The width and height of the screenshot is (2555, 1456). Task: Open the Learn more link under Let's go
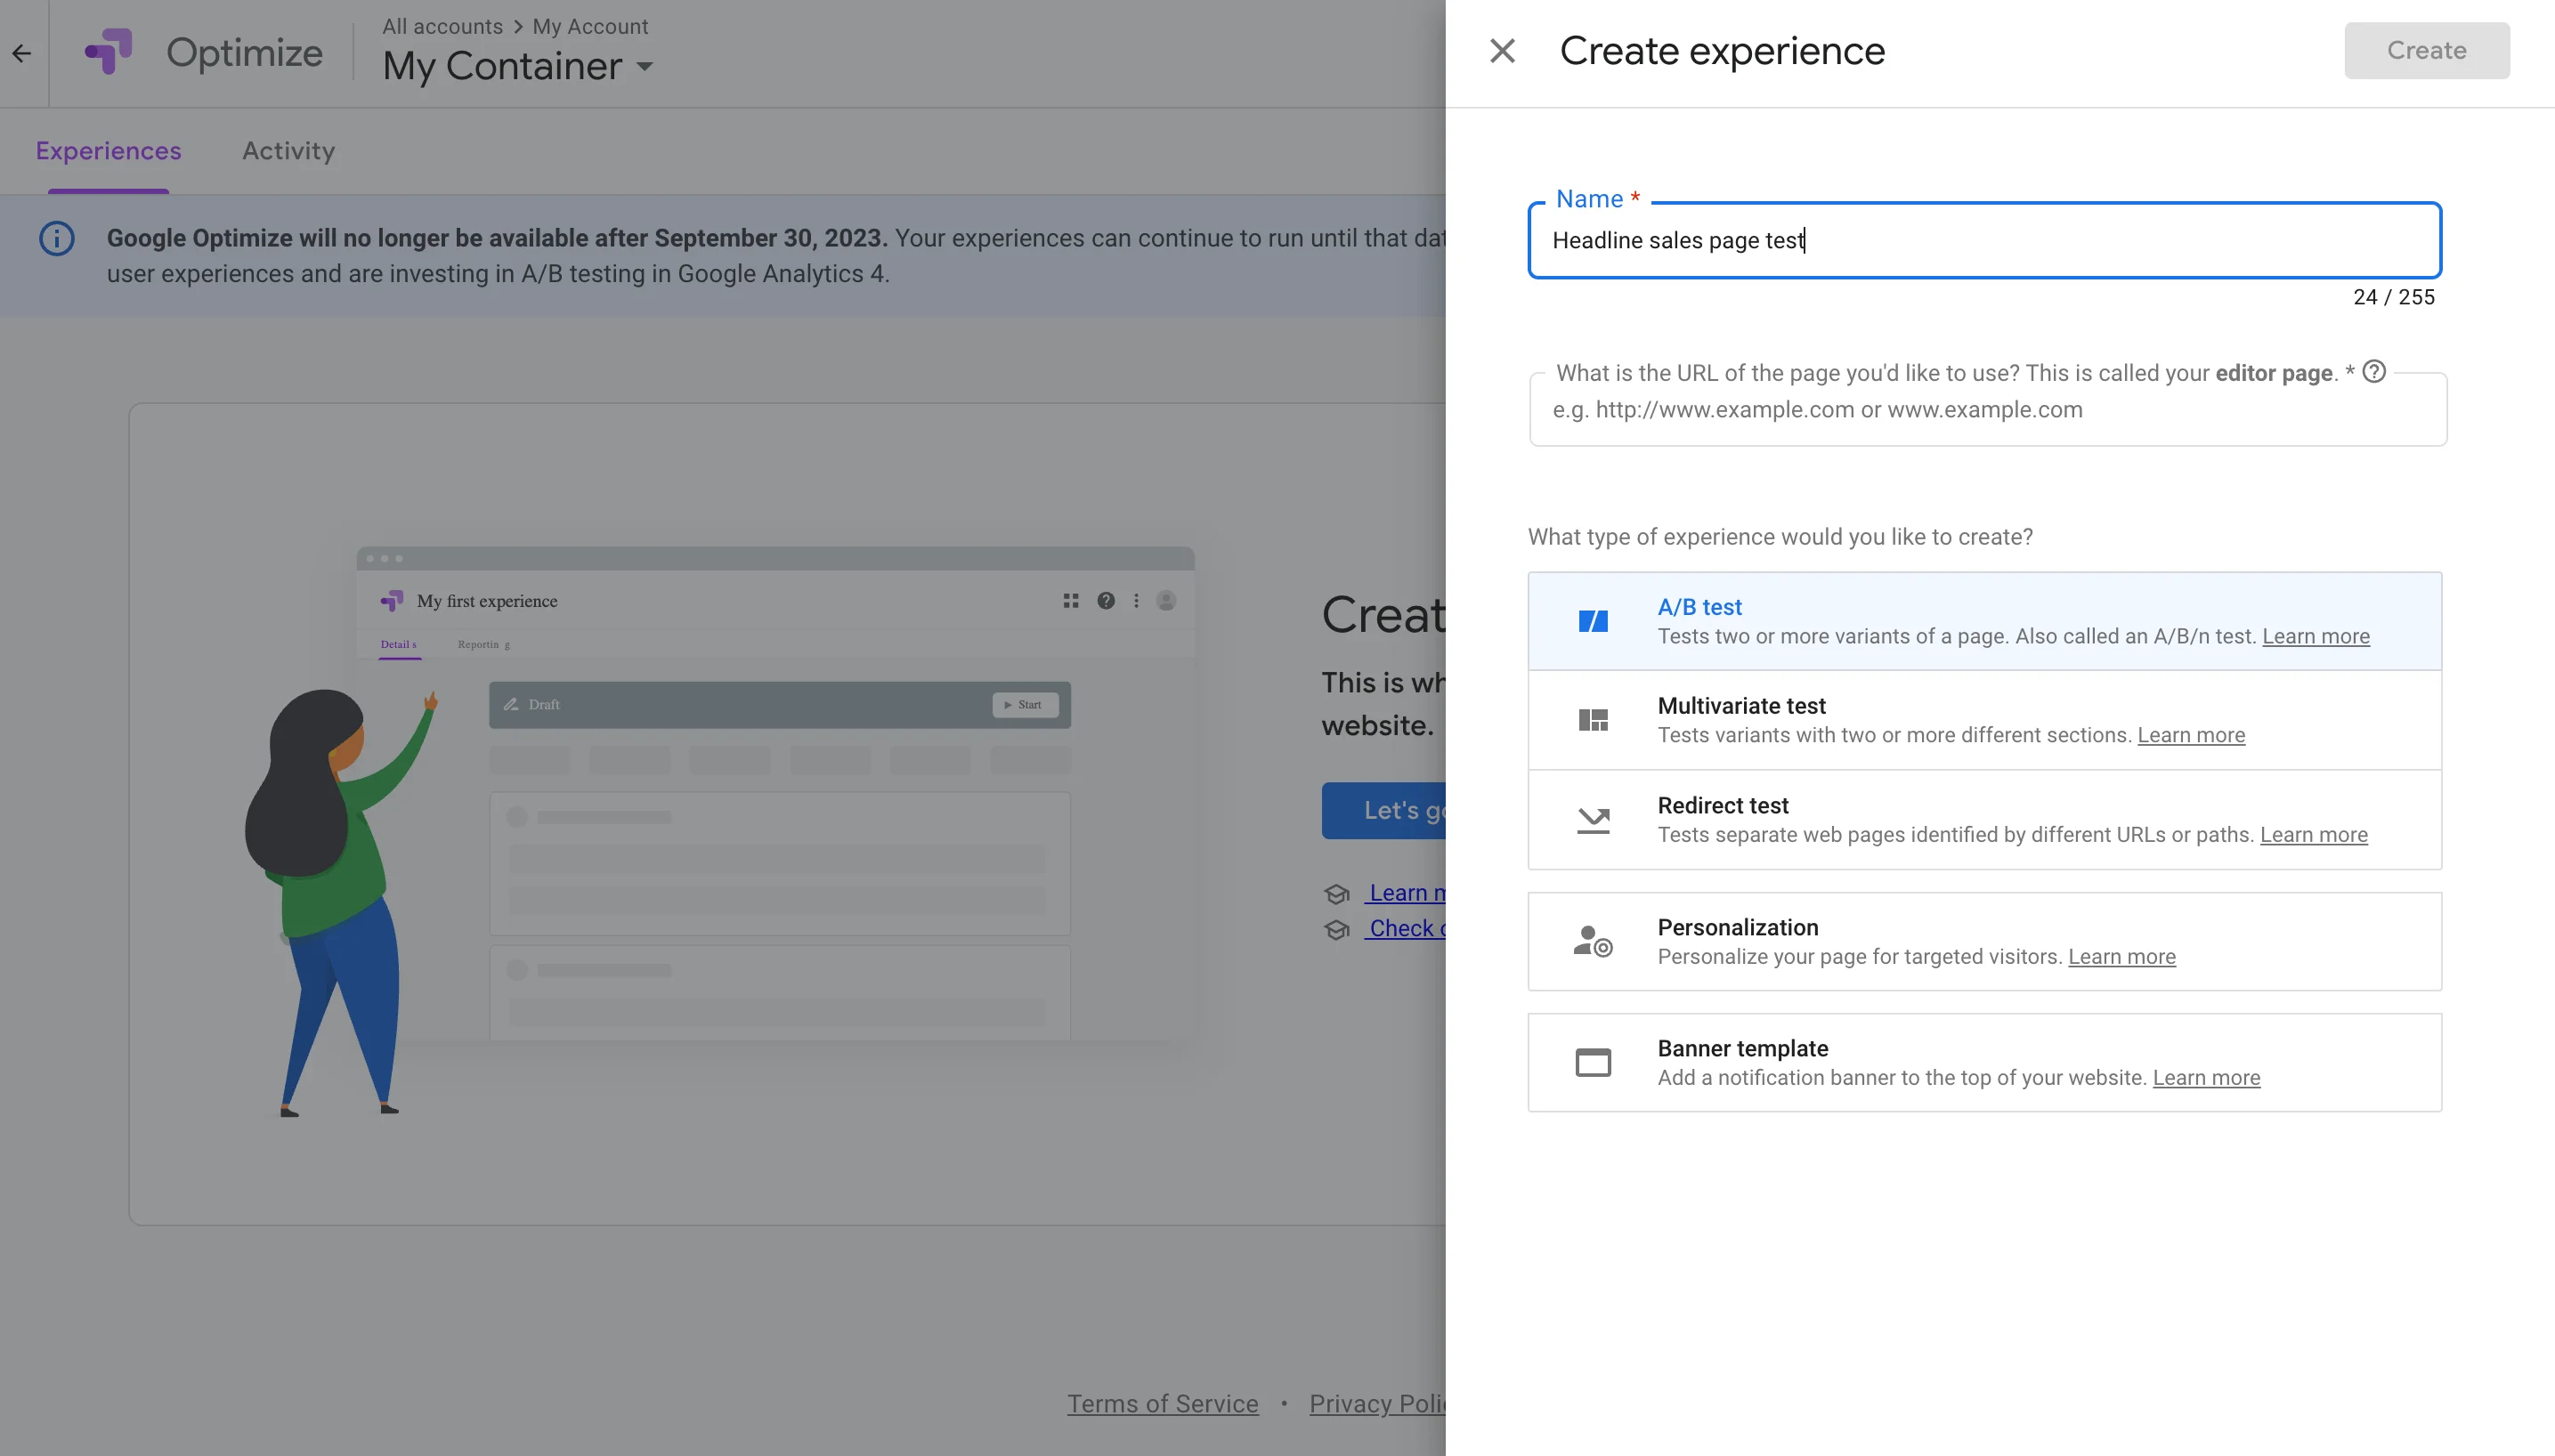tap(1406, 893)
